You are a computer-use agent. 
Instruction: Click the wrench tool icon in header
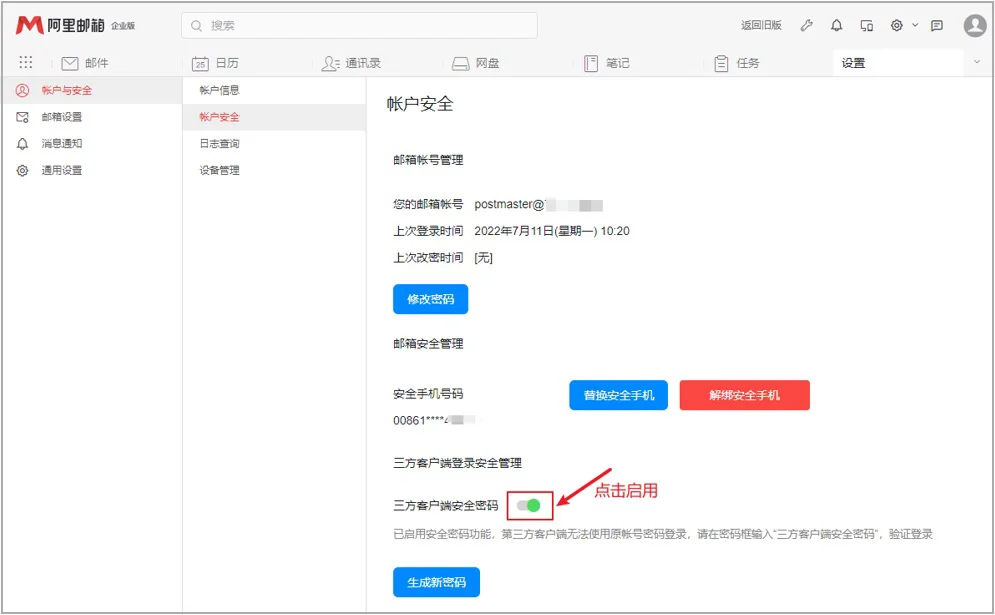pyautogui.click(x=807, y=25)
